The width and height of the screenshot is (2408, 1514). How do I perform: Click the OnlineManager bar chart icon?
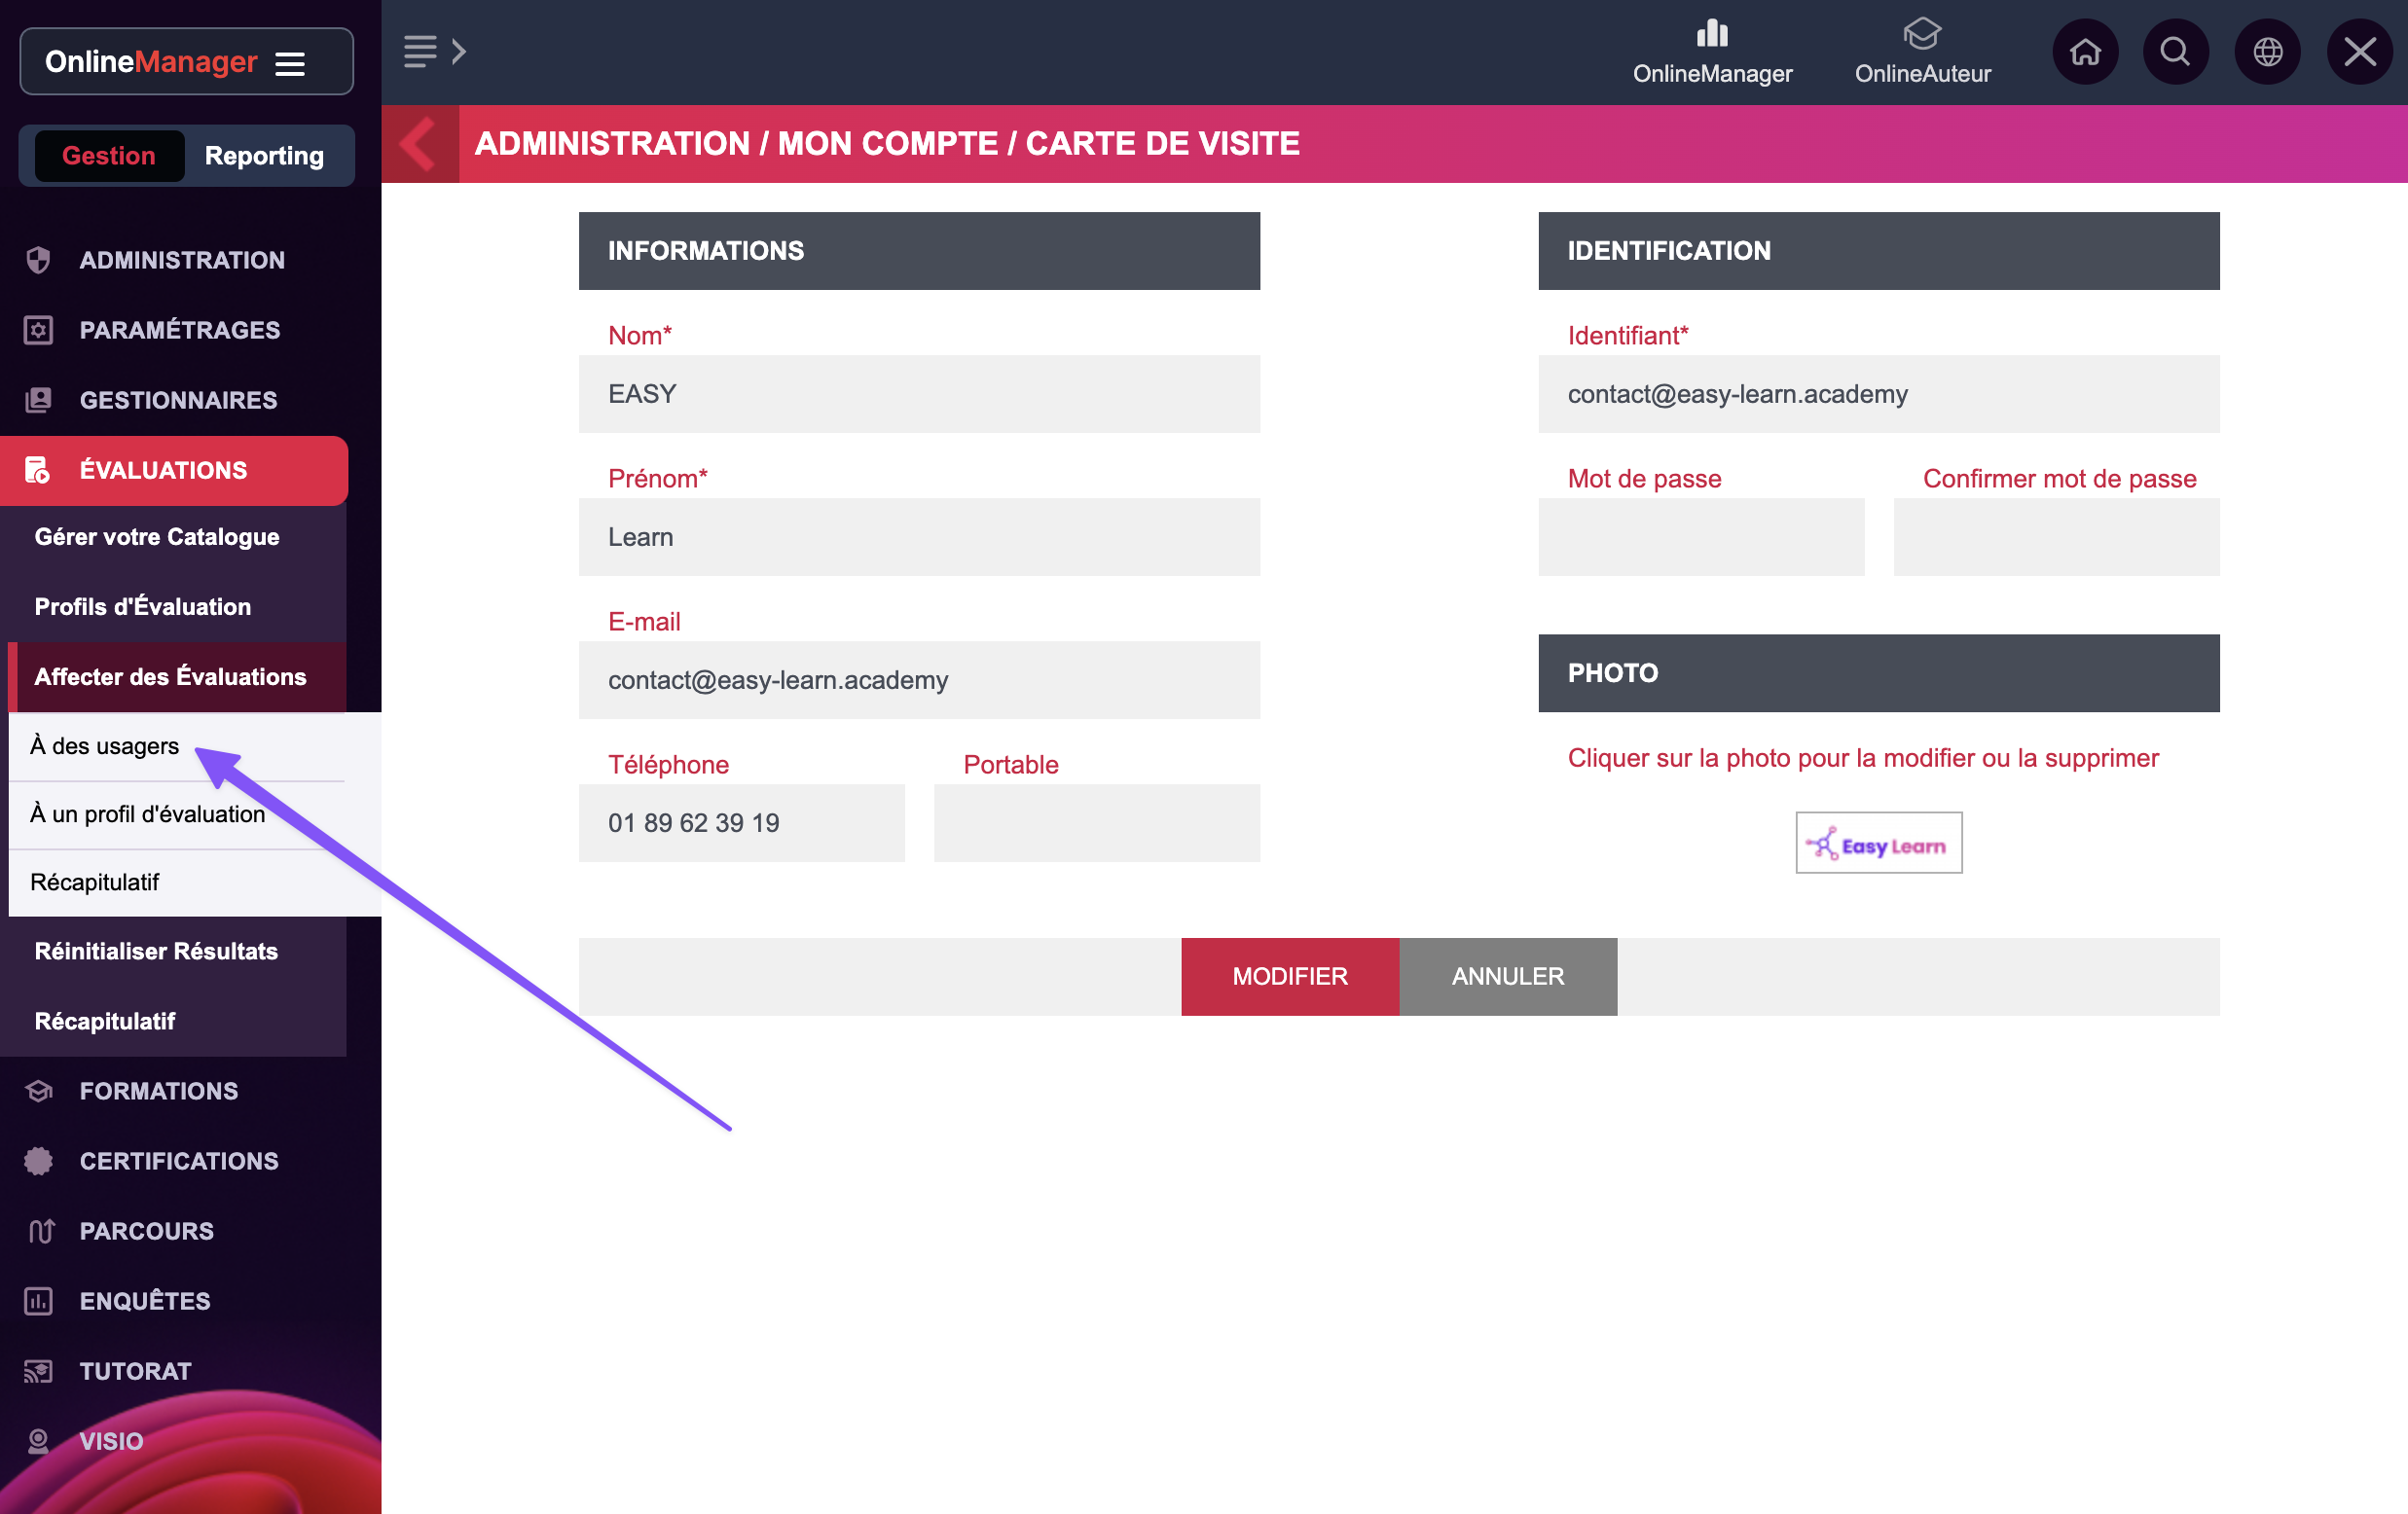pos(1712,34)
